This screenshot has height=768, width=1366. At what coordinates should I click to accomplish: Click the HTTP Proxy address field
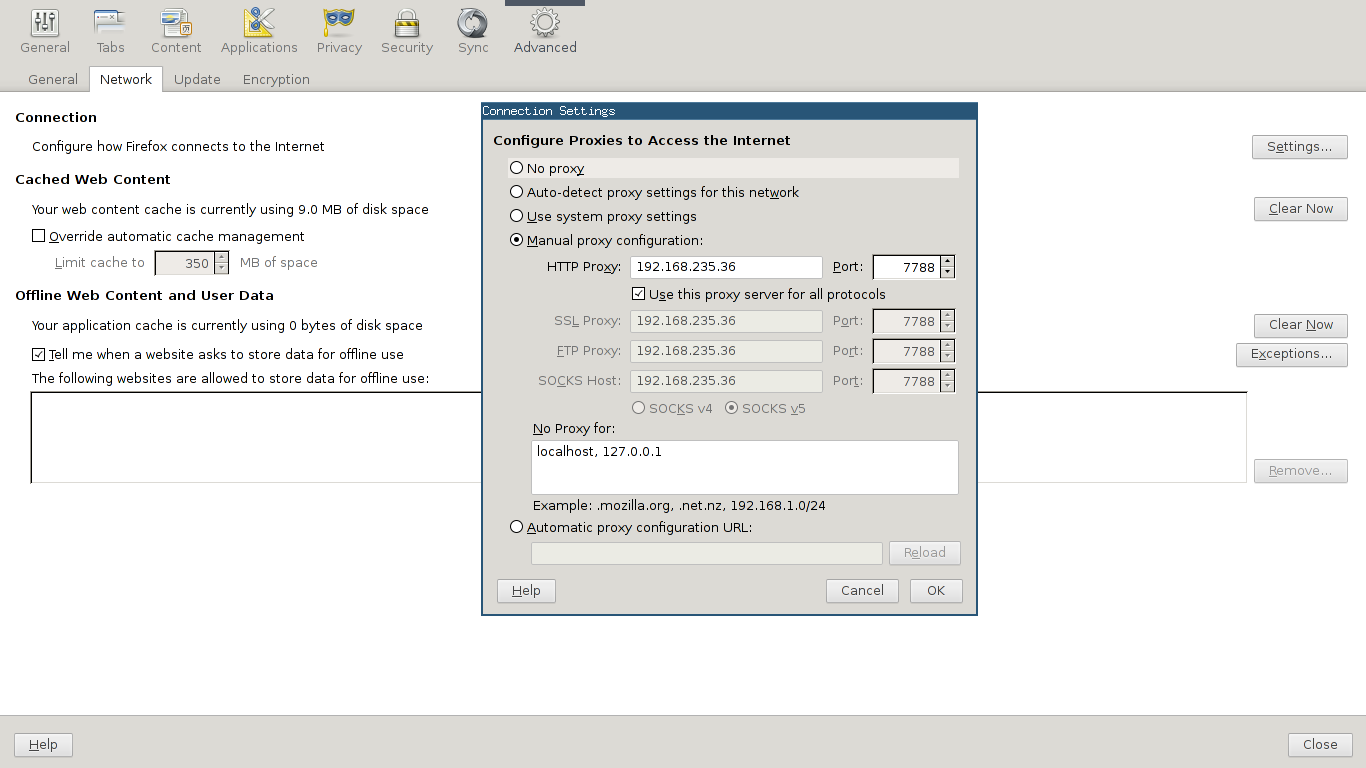[726, 267]
